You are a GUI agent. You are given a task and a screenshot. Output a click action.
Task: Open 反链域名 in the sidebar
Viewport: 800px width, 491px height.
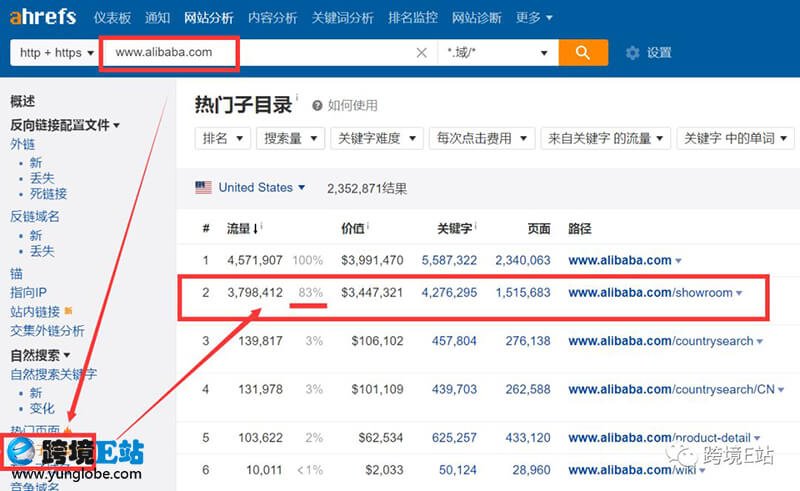pyautogui.click(x=35, y=216)
